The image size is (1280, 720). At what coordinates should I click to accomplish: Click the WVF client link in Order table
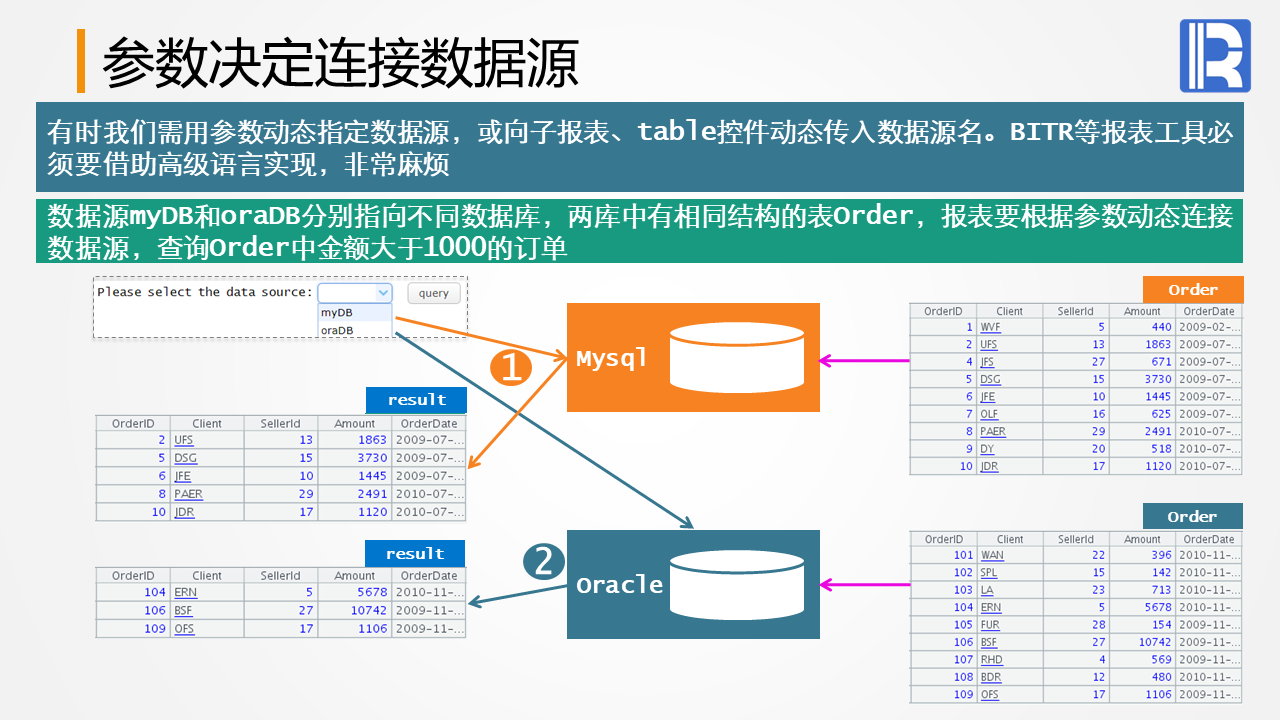990,327
